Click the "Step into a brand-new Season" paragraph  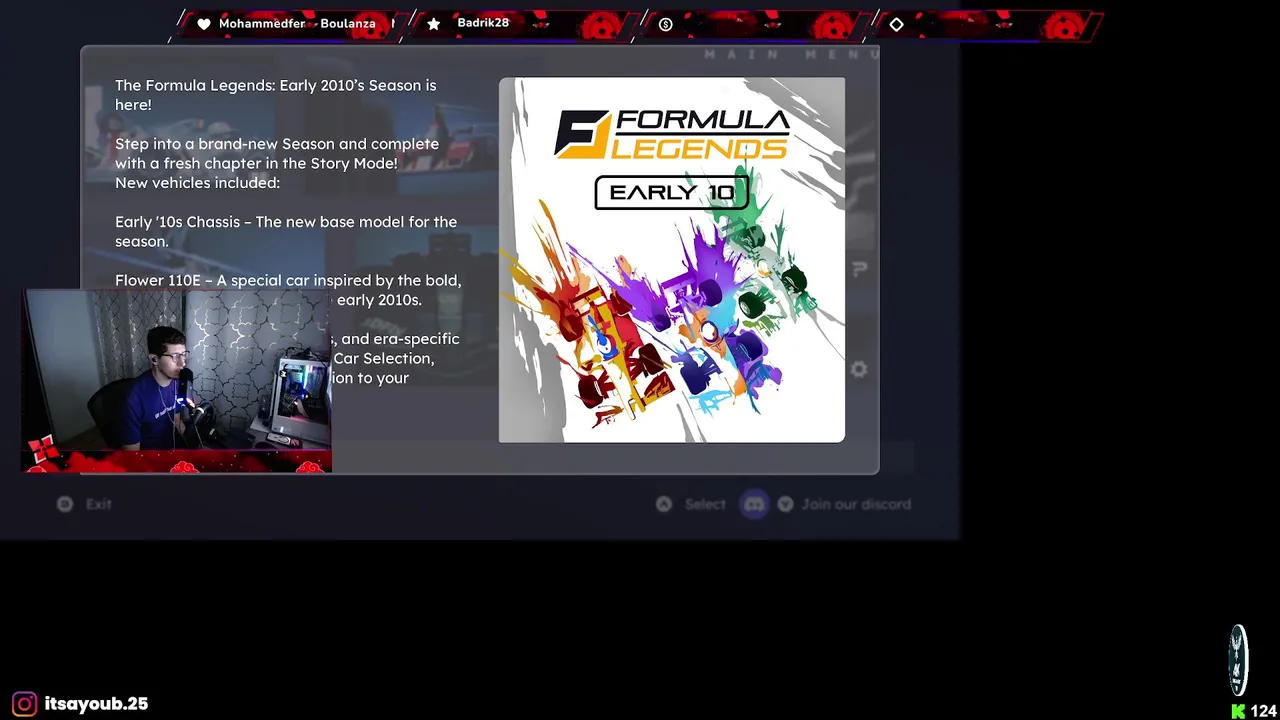click(x=277, y=153)
